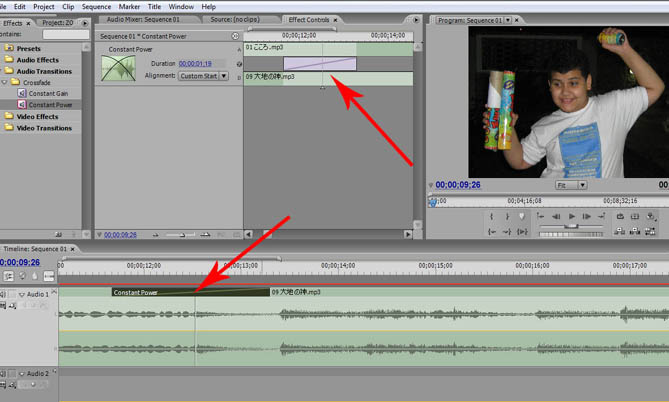The width and height of the screenshot is (669, 402).
Task: Collapse the Crossfade folder
Action: tap(7, 82)
